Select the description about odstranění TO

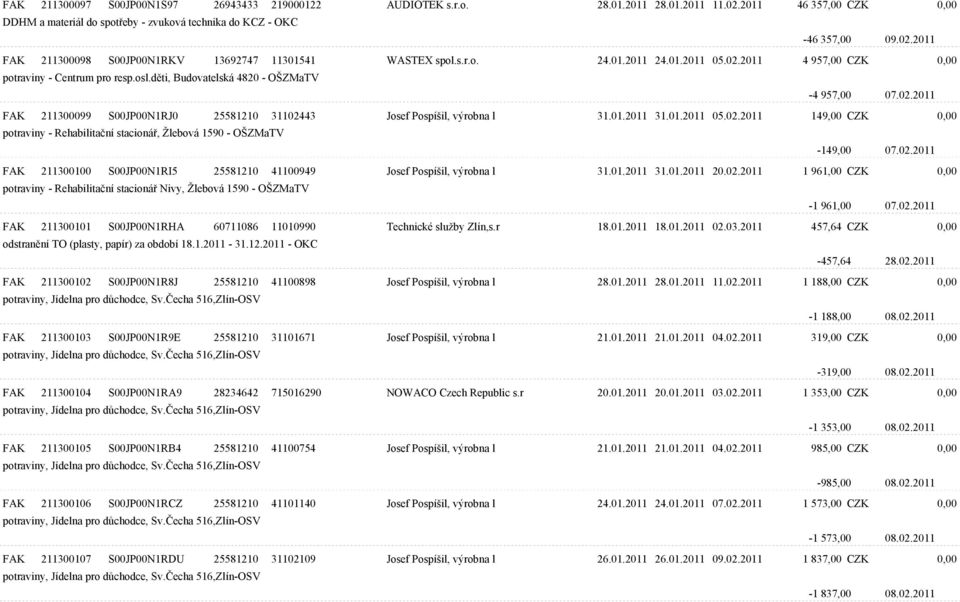(x=160, y=244)
